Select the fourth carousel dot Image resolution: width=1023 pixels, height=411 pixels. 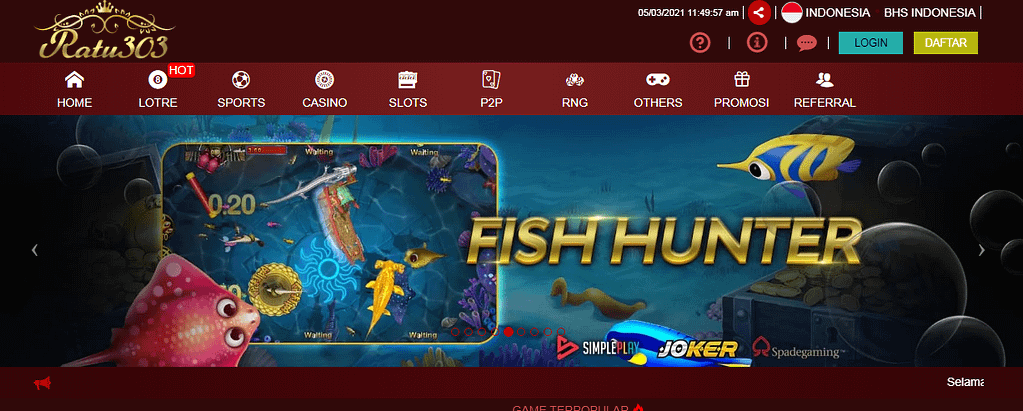495,331
